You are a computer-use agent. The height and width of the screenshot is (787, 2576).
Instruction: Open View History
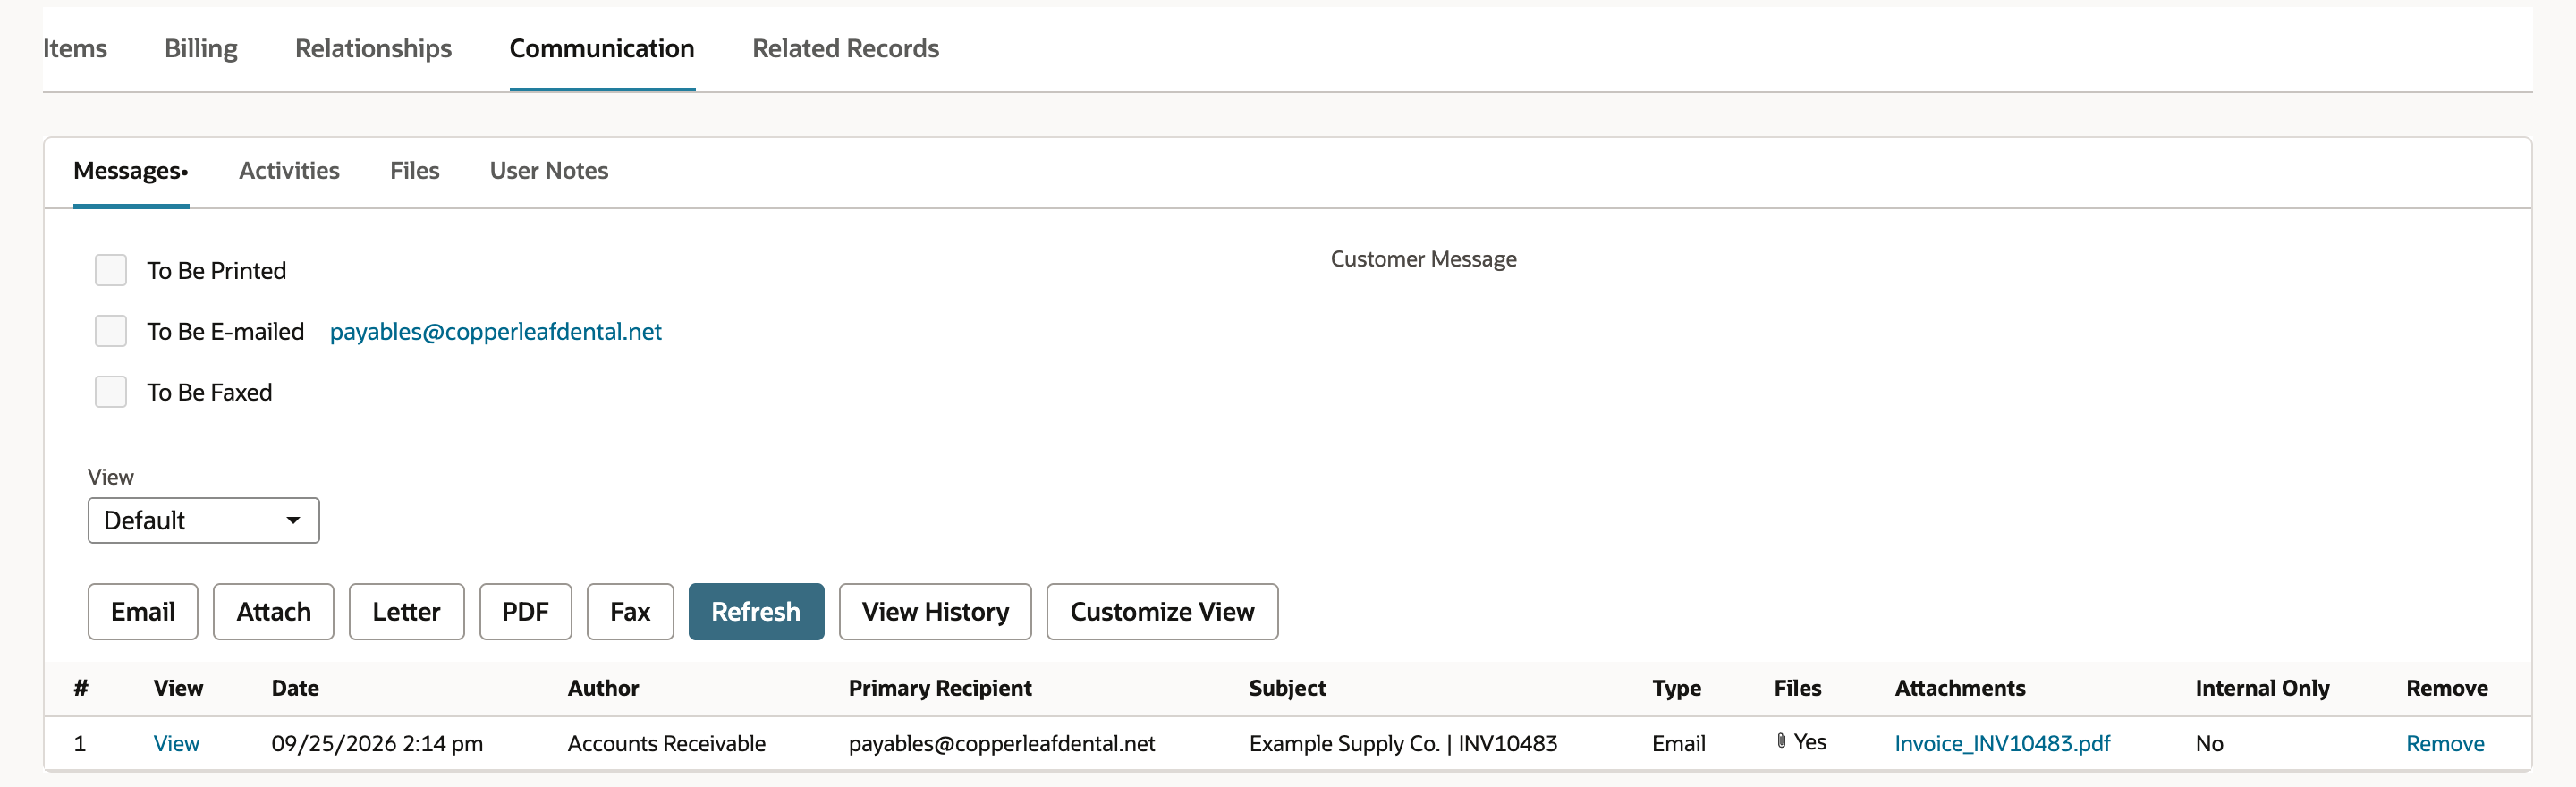[x=935, y=611]
